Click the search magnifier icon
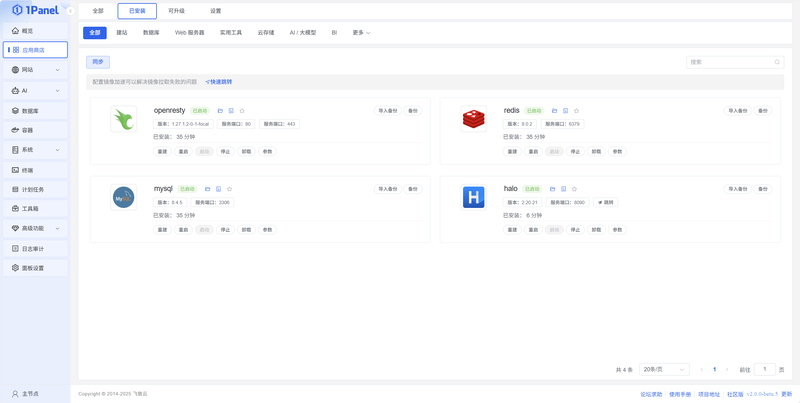Image resolution: width=800 pixels, height=403 pixels. click(x=777, y=62)
